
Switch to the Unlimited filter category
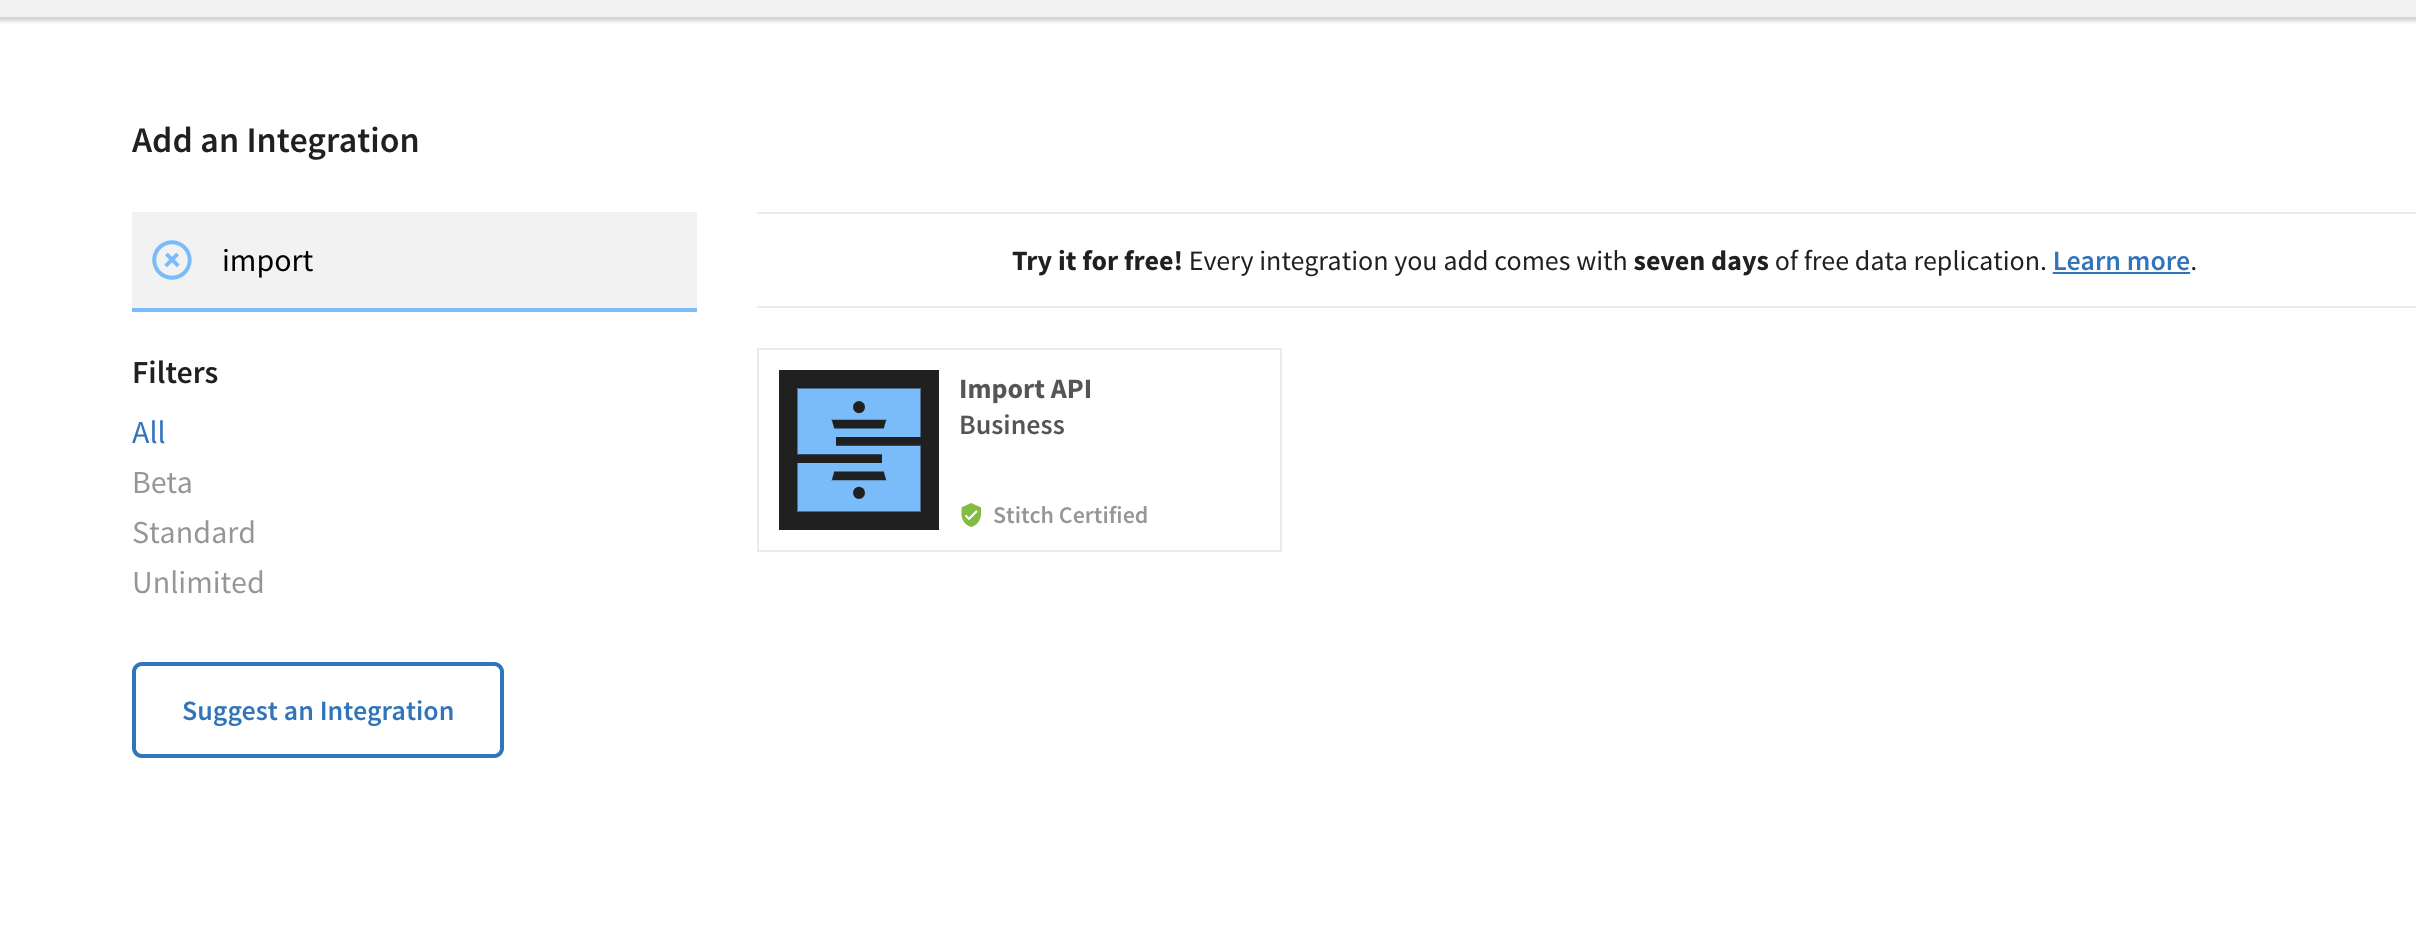point(197,582)
